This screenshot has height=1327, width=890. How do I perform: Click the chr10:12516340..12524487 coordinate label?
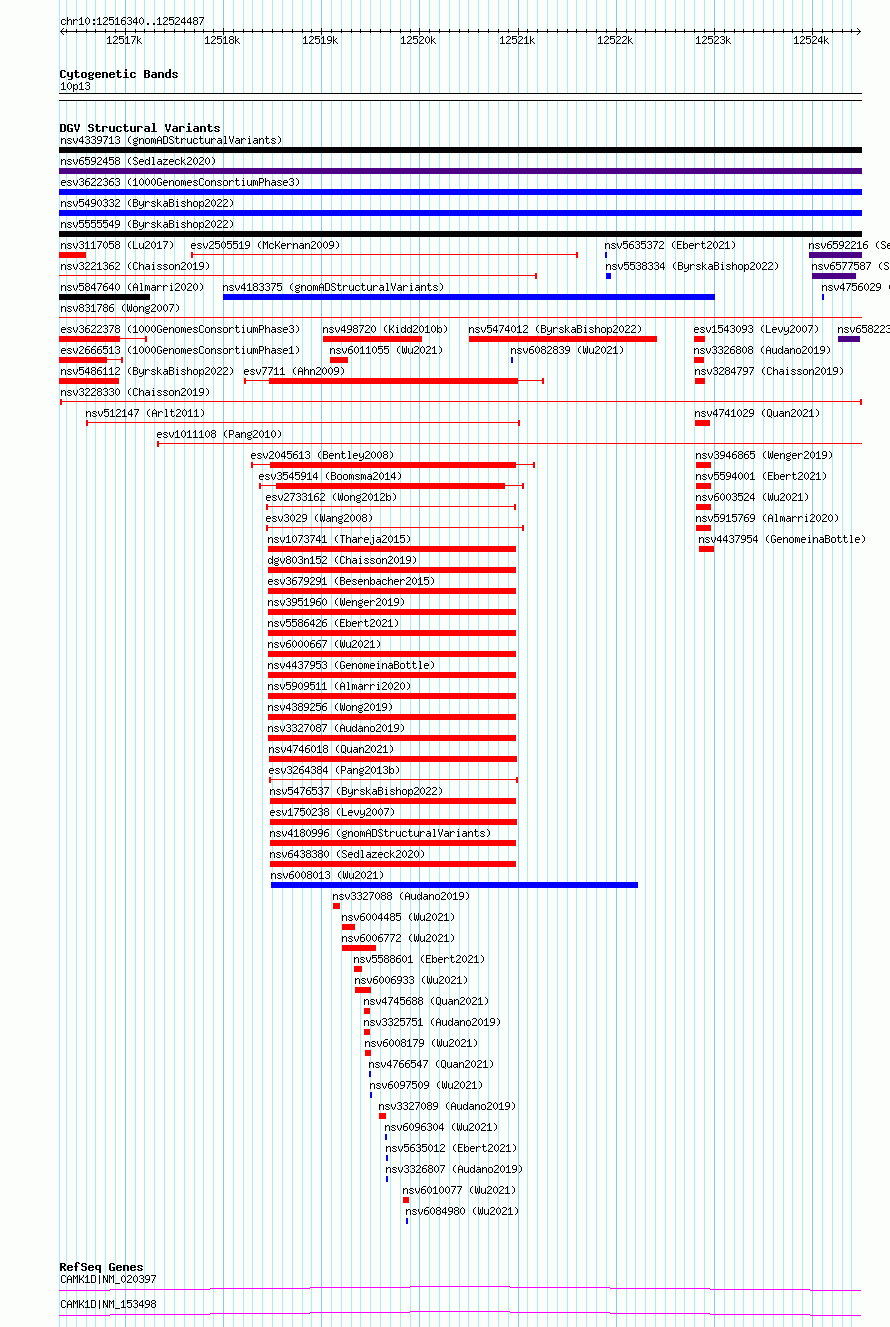132,21
